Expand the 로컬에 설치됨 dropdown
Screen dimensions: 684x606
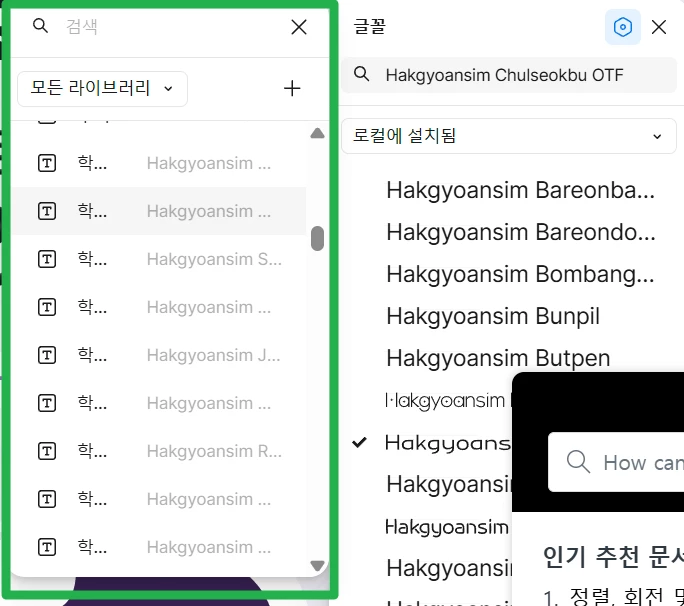pyautogui.click(x=509, y=136)
